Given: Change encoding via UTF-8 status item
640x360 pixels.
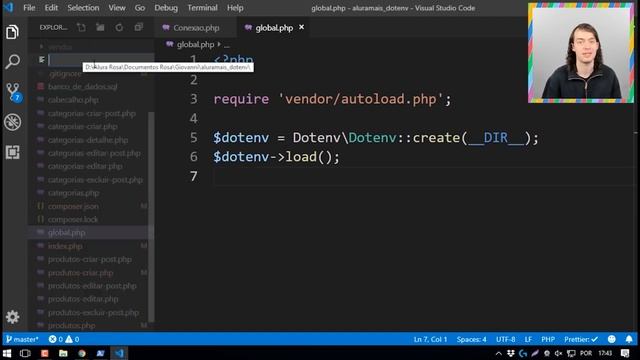Looking at the screenshot, I should coord(505,339).
